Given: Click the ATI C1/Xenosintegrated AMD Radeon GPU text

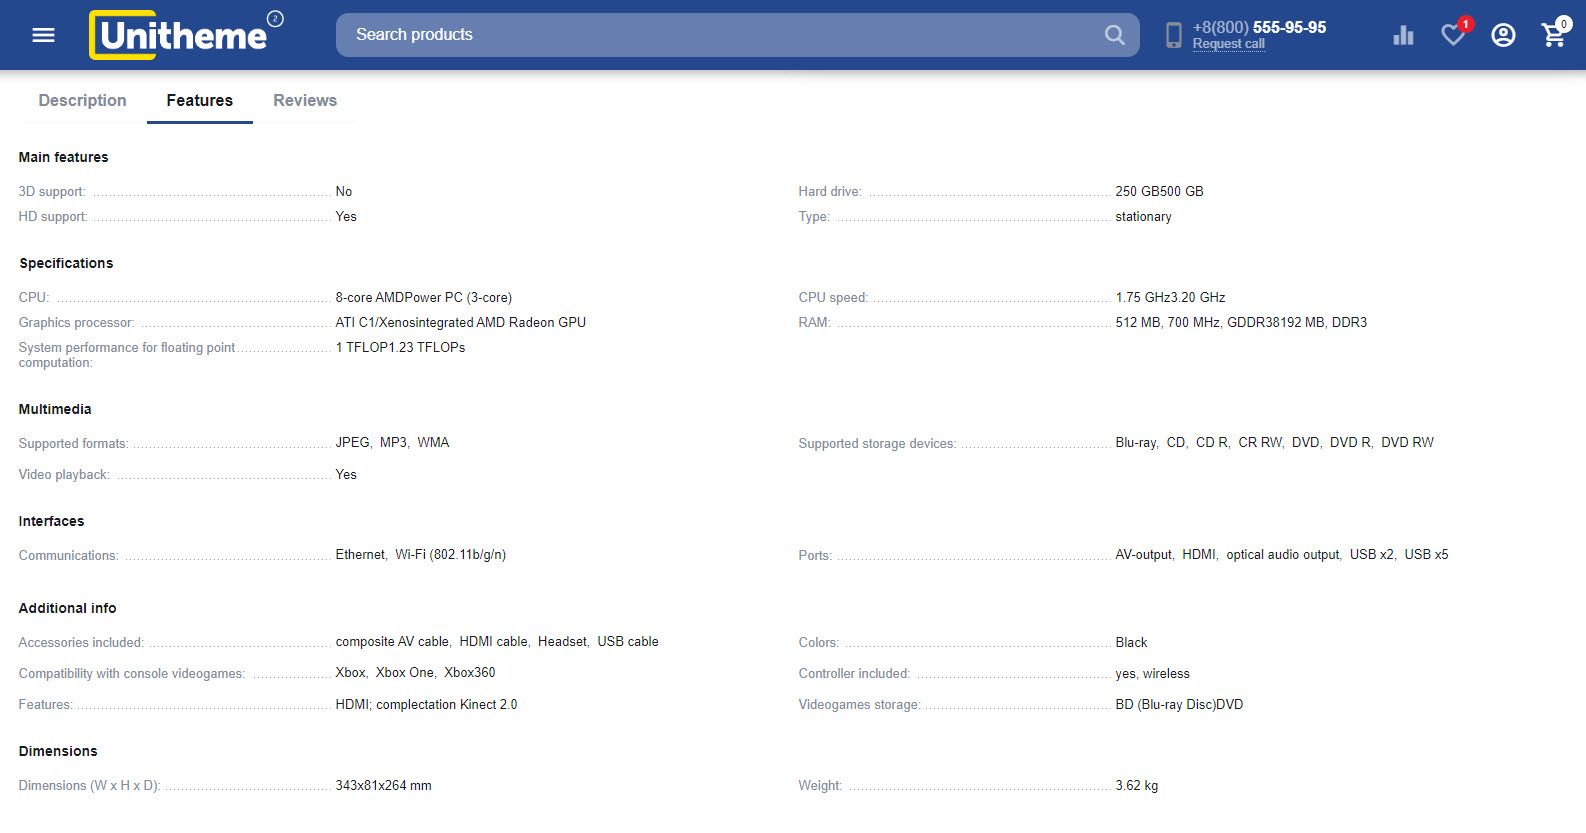Looking at the screenshot, I should [x=460, y=322].
